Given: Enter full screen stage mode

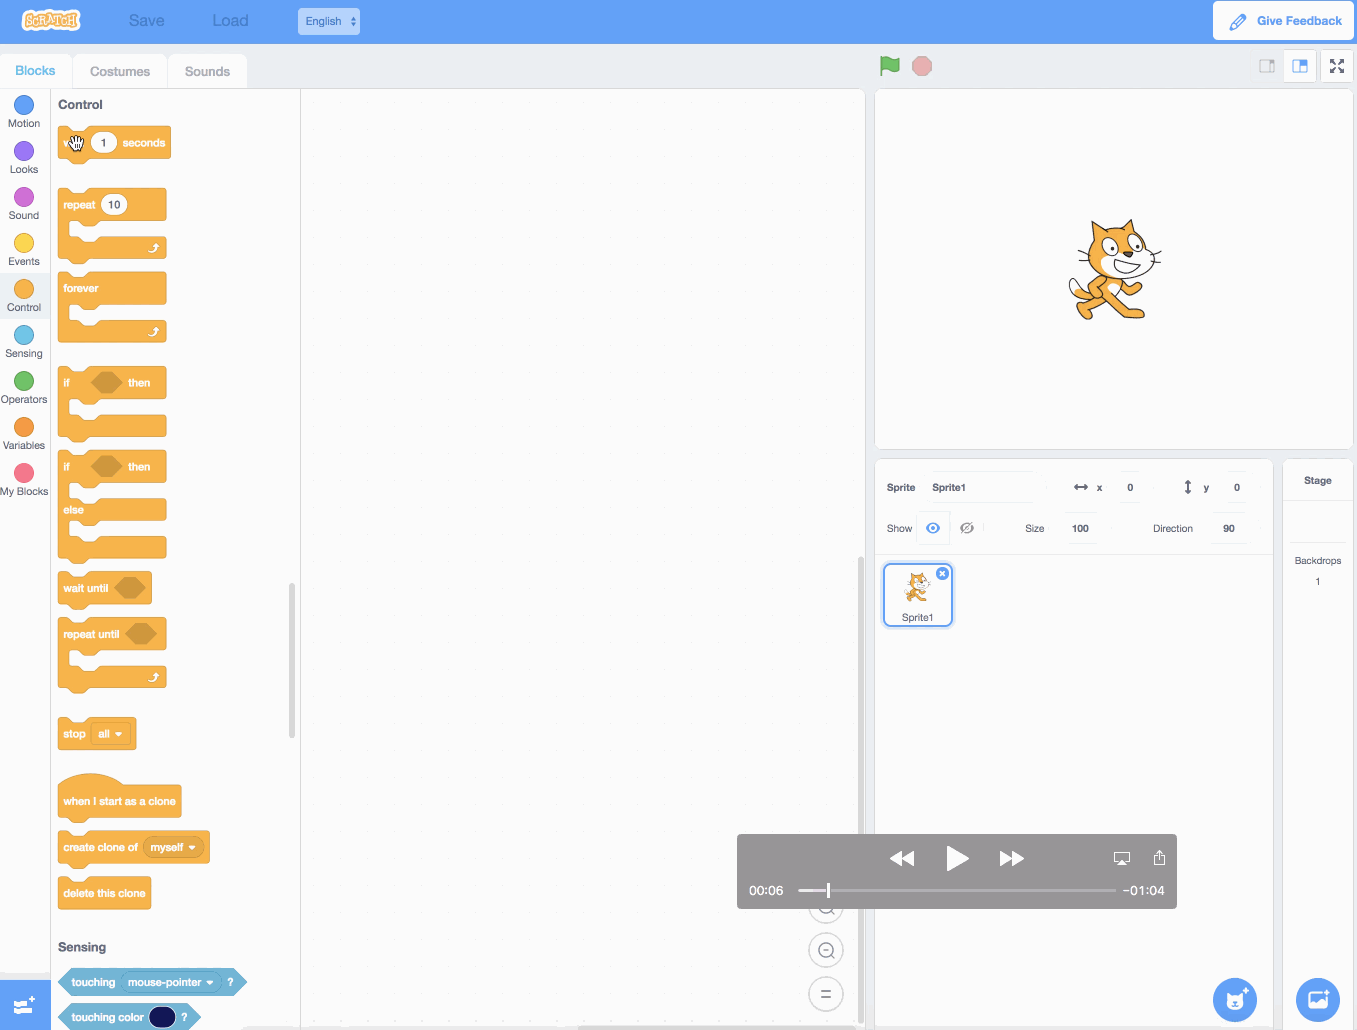Looking at the screenshot, I should tap(1337, 66).
